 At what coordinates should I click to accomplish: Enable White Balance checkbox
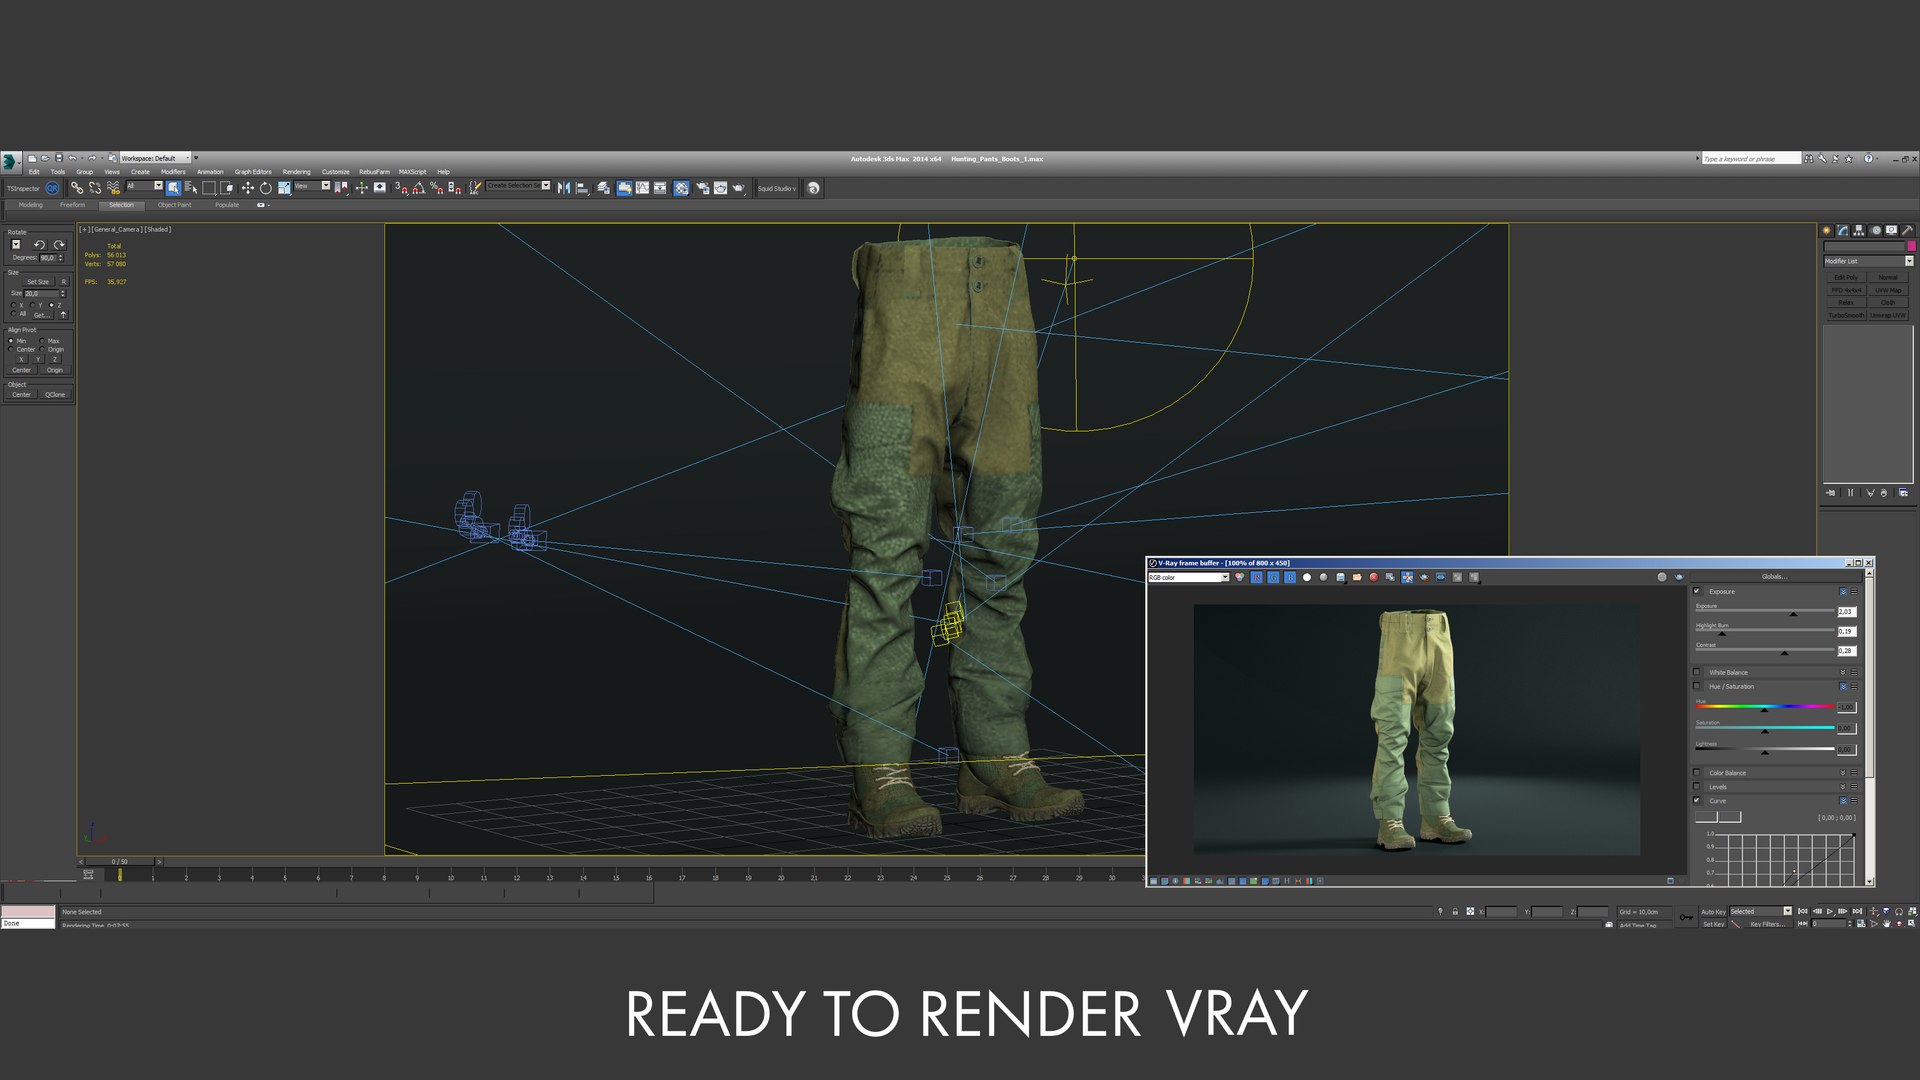[x=1696, y=672]
